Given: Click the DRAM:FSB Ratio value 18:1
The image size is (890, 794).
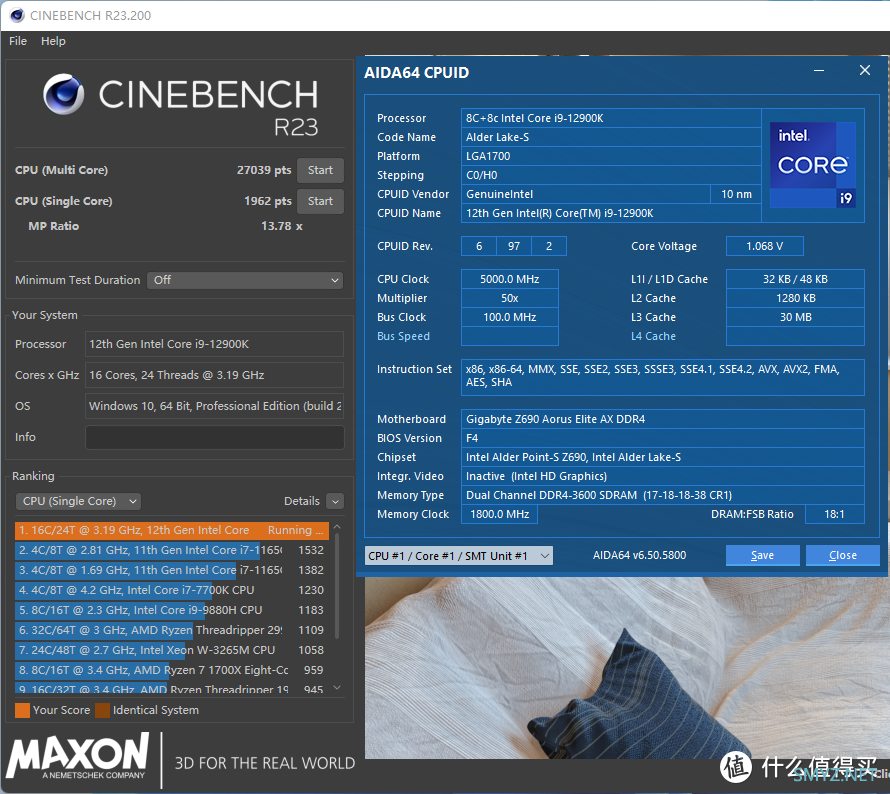Looking at the screenshot, I should [834, 514].
